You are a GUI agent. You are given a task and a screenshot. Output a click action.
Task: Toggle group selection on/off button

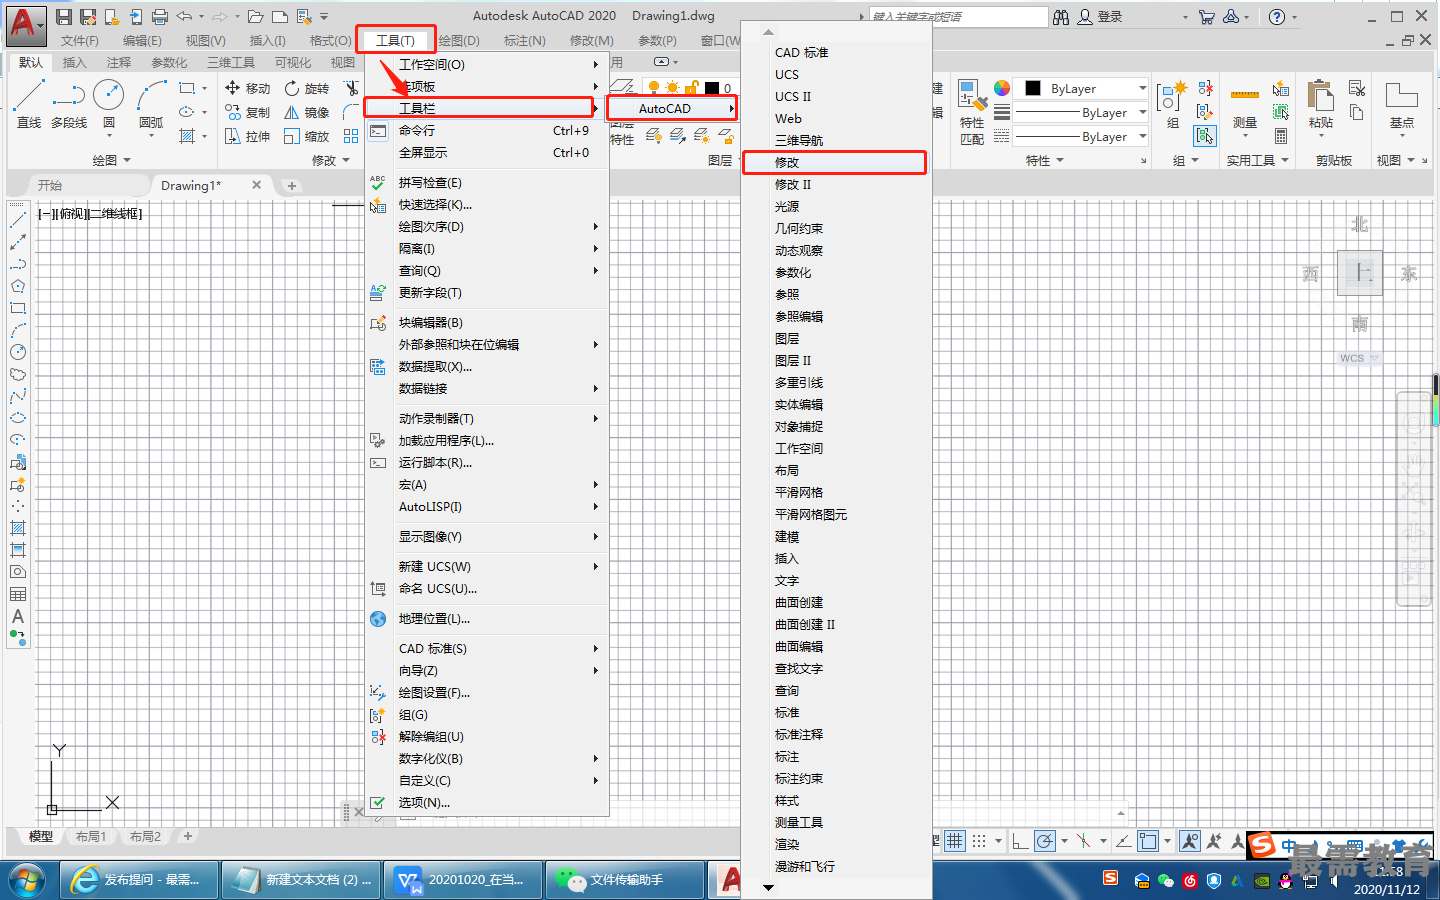(1206, 136)
